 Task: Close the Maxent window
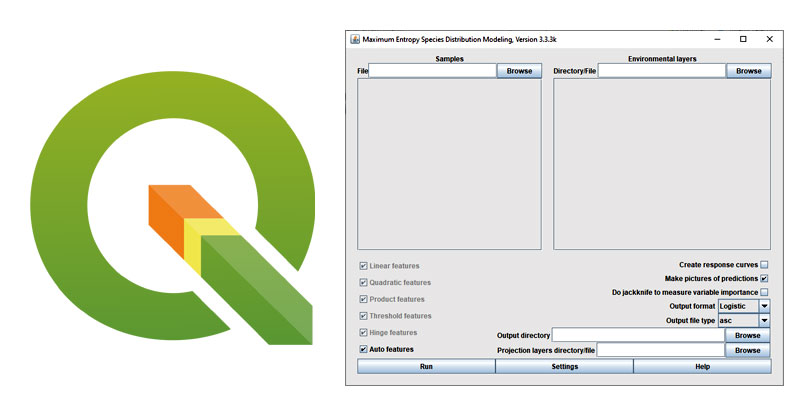coord(769,39)
